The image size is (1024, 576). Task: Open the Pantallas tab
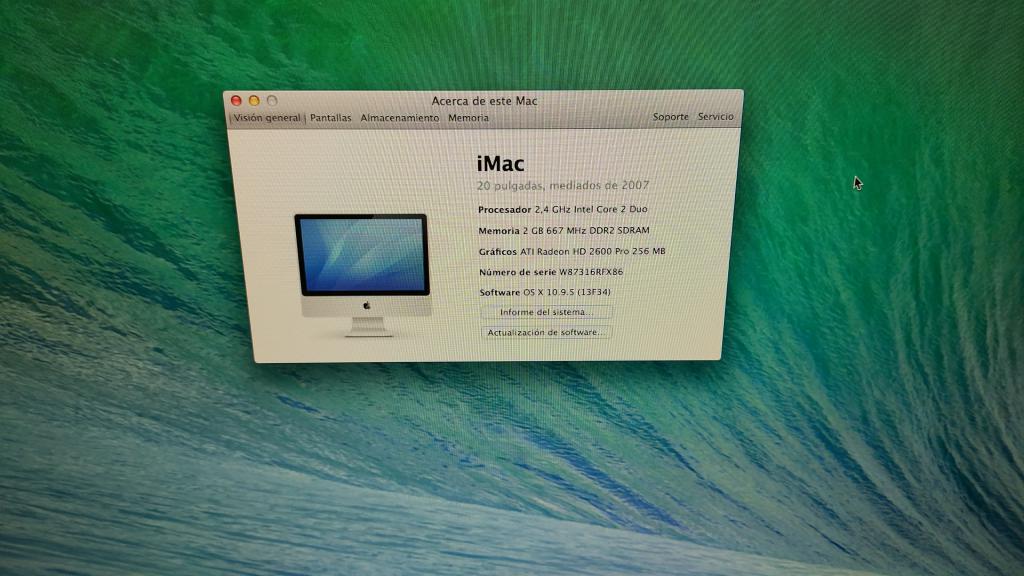[x=330, y=118]
